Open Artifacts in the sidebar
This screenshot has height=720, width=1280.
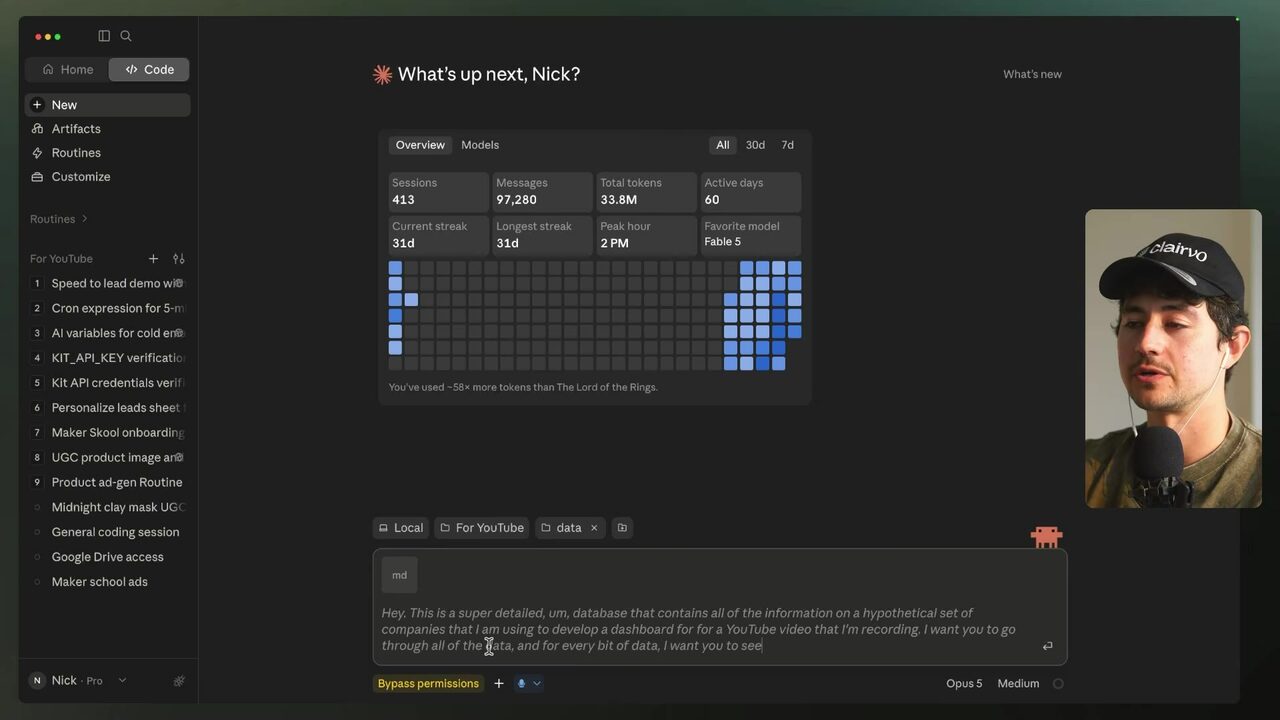[108, 129]
